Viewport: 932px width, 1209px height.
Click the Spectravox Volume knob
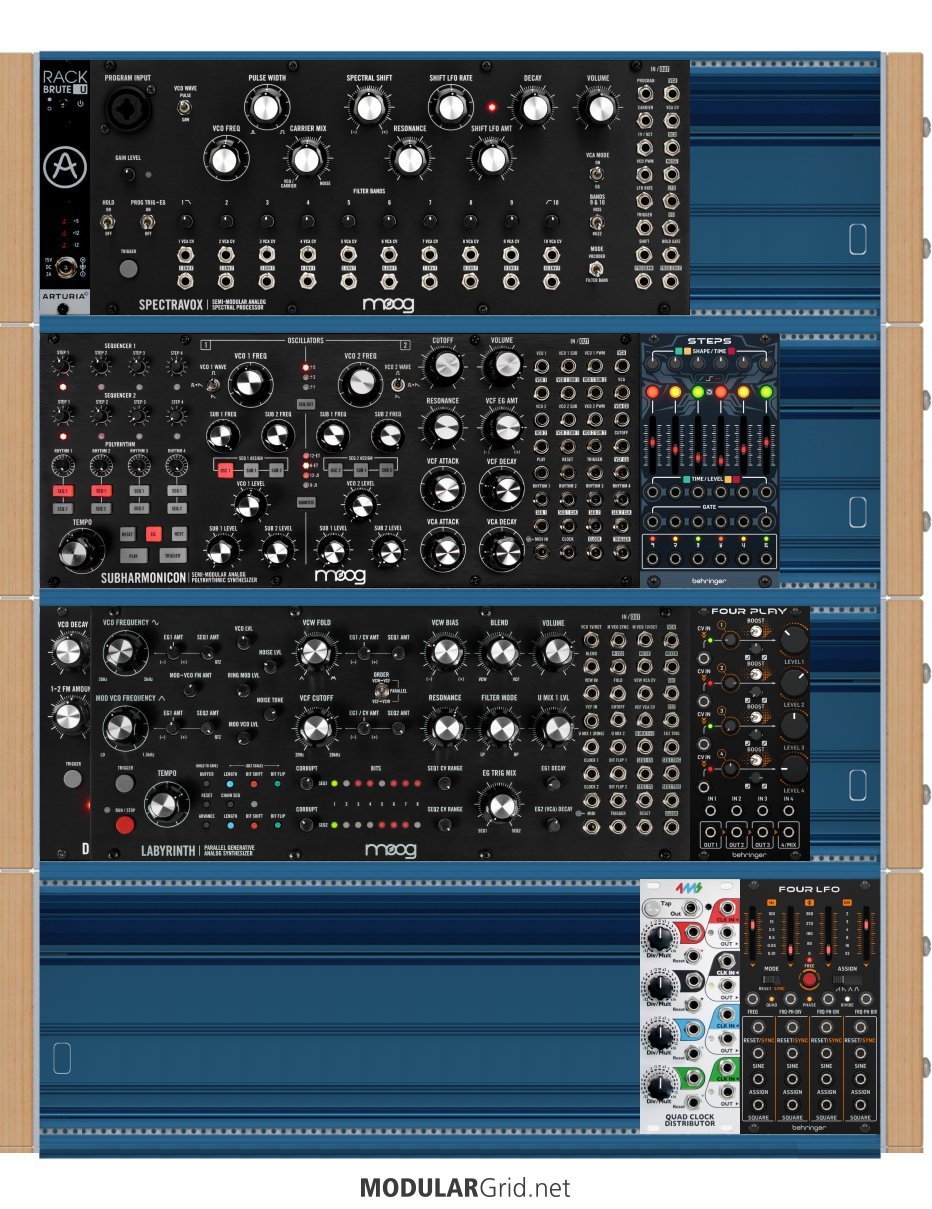coord(598,109)
